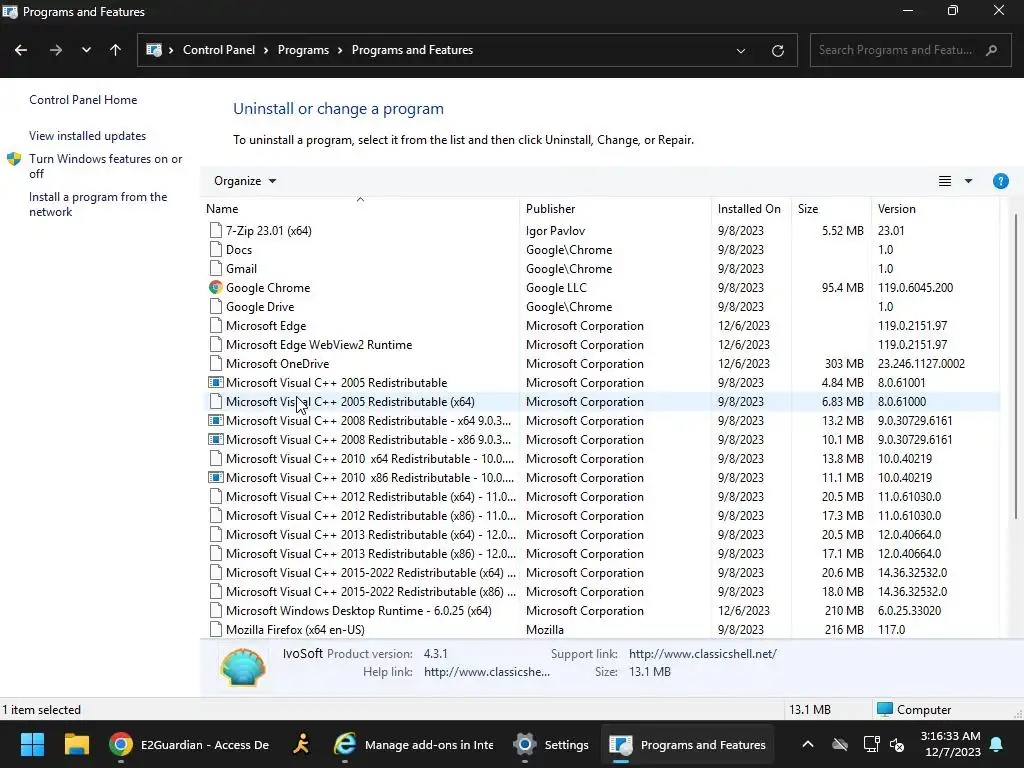
Task: Click the muted volume tray icon
Action: pyautogui.click(x=897, y=744)
